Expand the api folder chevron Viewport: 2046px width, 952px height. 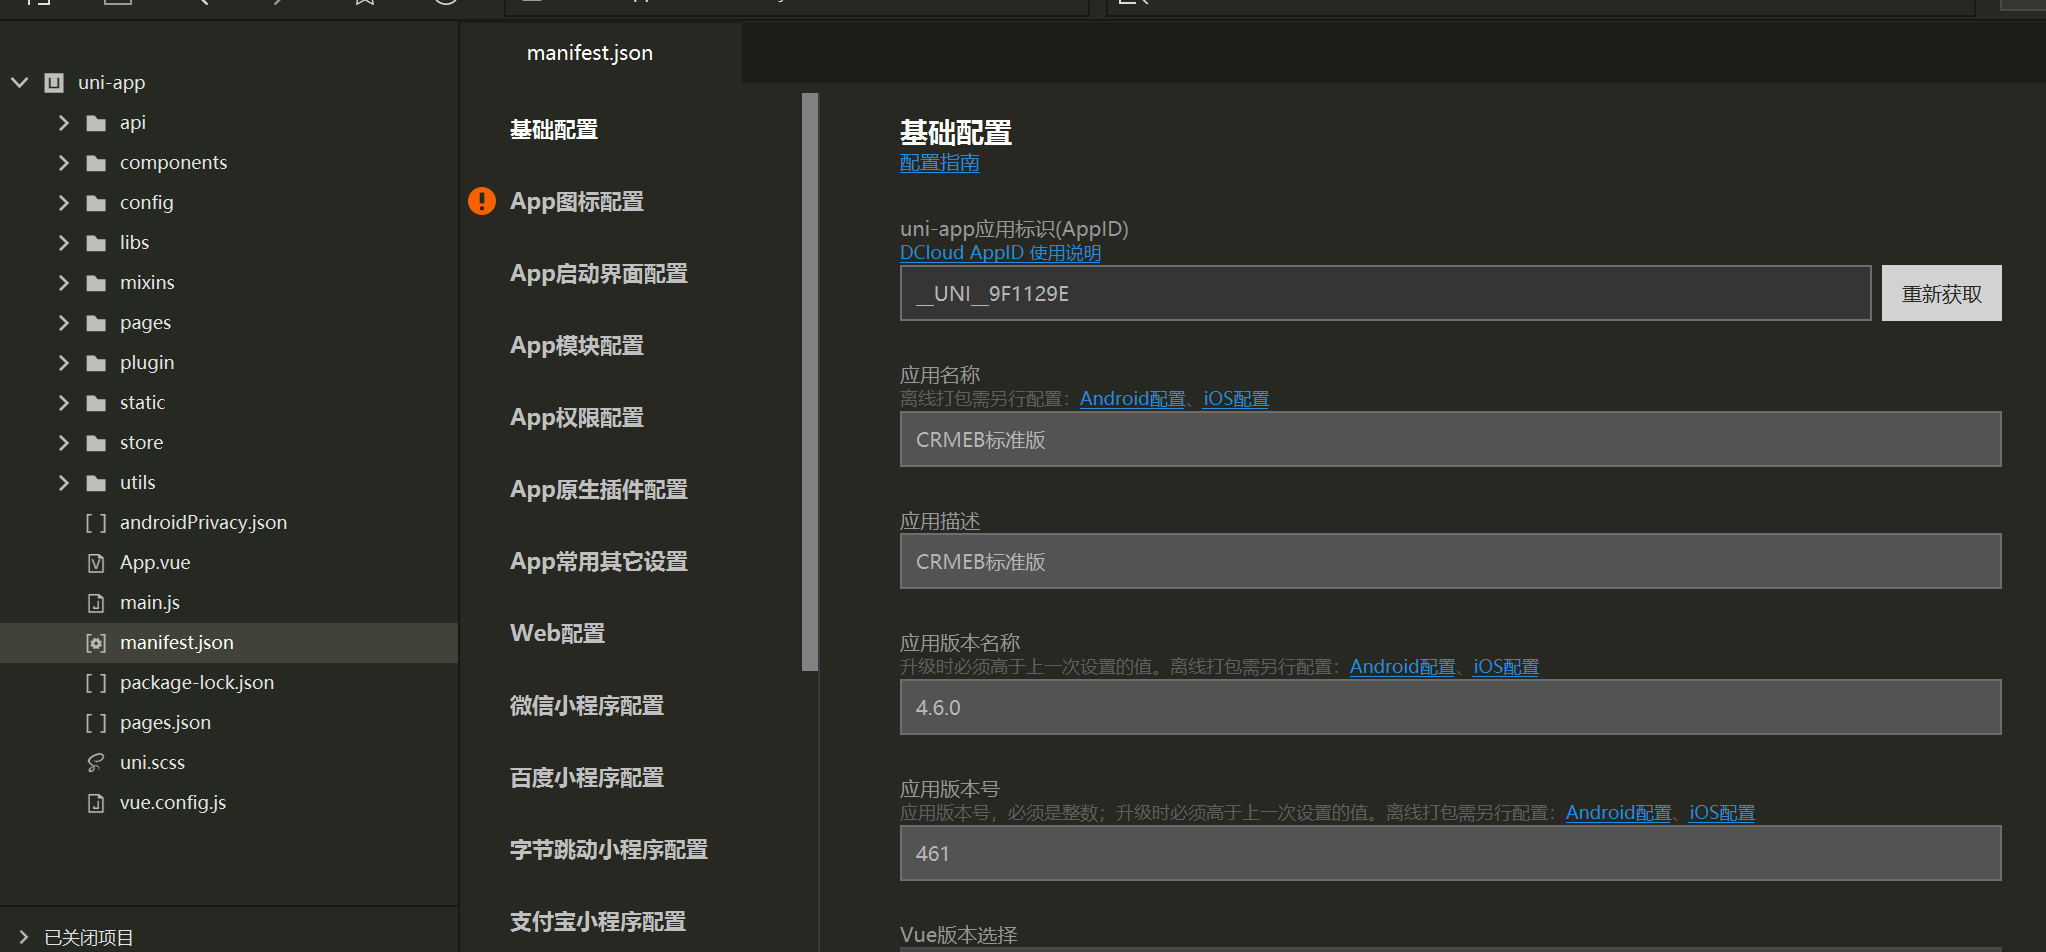click(x=63, y=122)
